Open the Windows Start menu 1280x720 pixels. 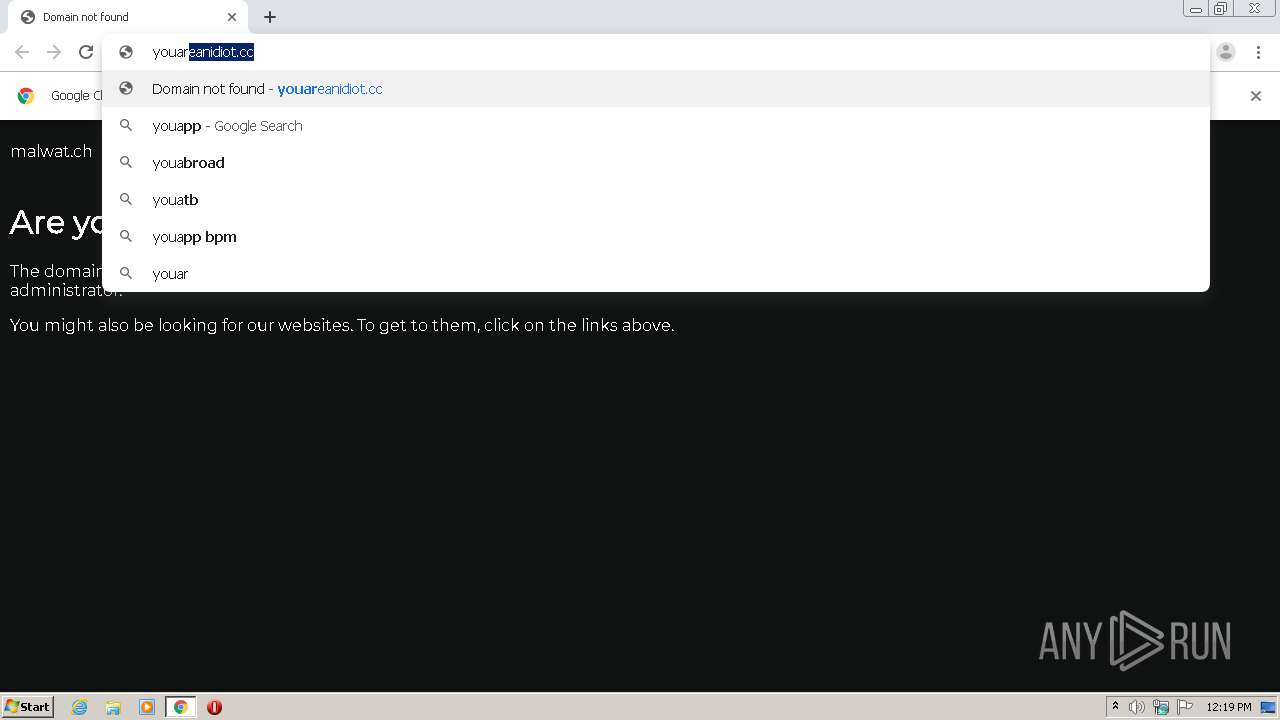[28, 706]
